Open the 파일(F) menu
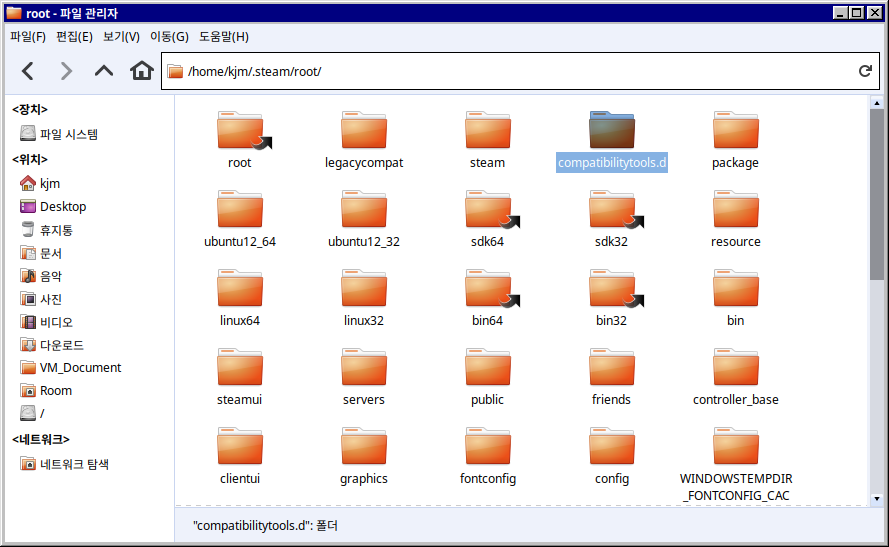Image resolution: width=889 pixels, height=547 pixels. pyautogui.click(x=28, y=37)
